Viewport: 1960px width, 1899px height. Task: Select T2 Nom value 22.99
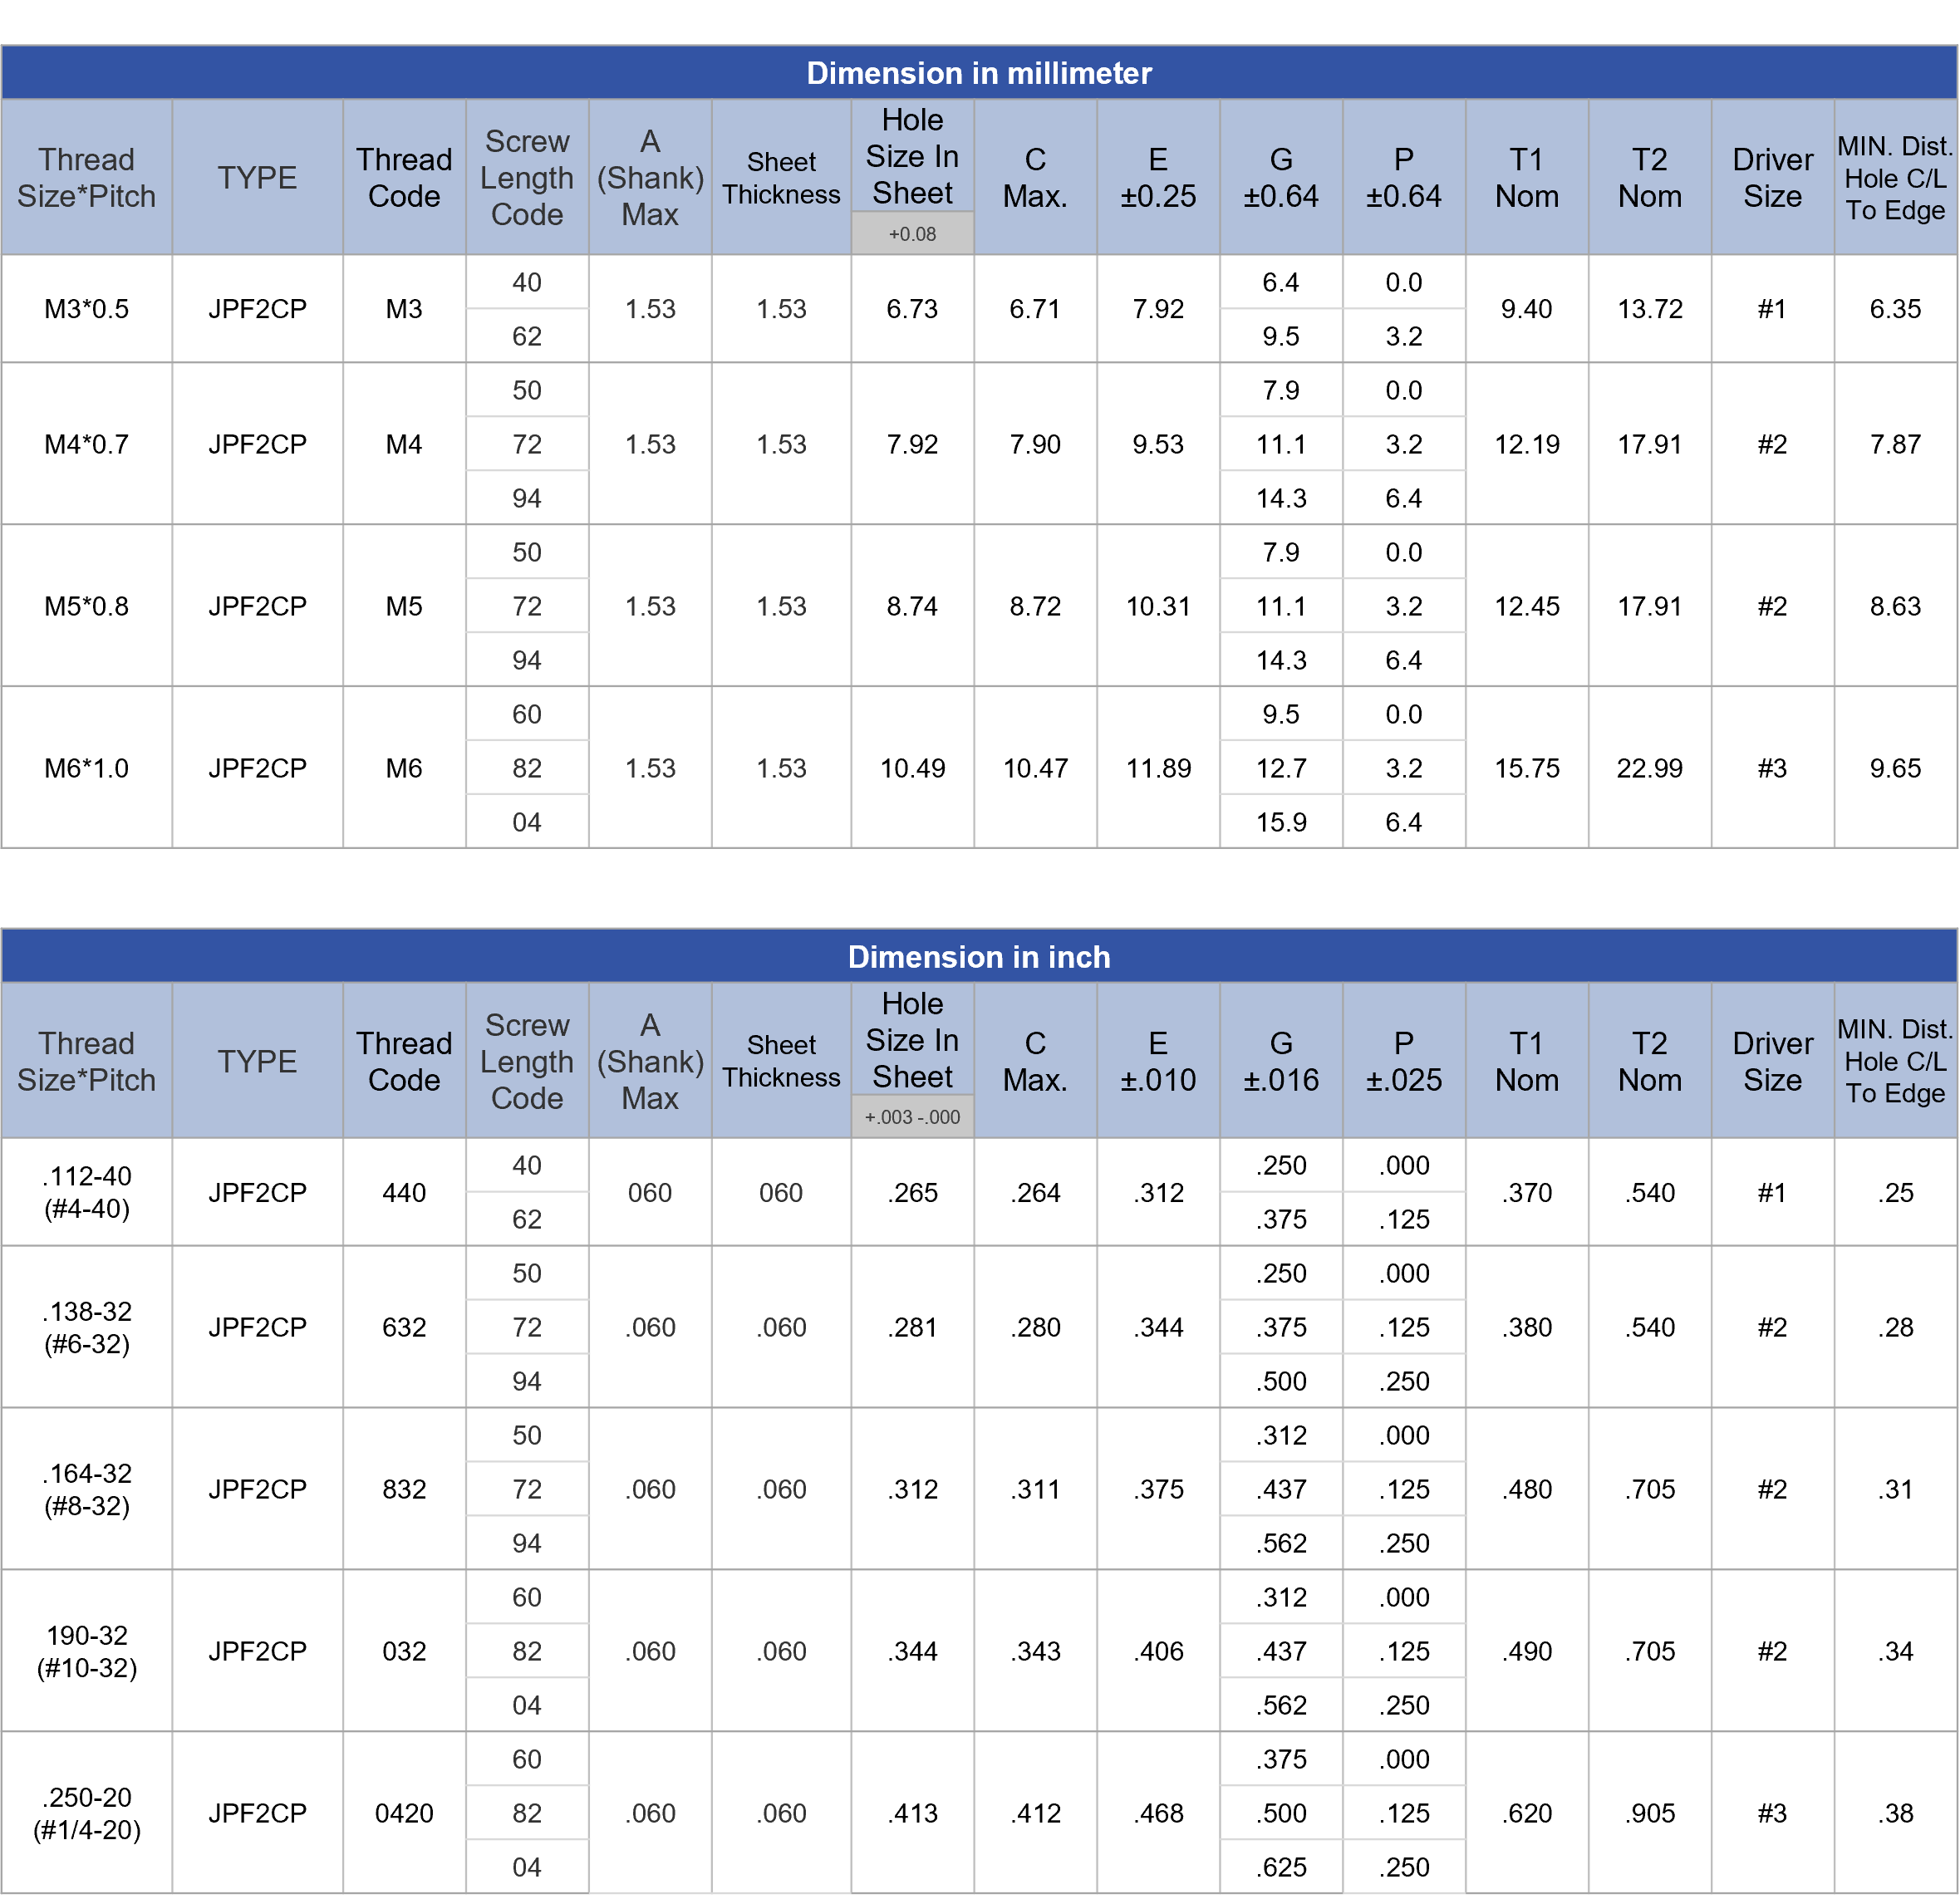click(x=1650, y=768)
